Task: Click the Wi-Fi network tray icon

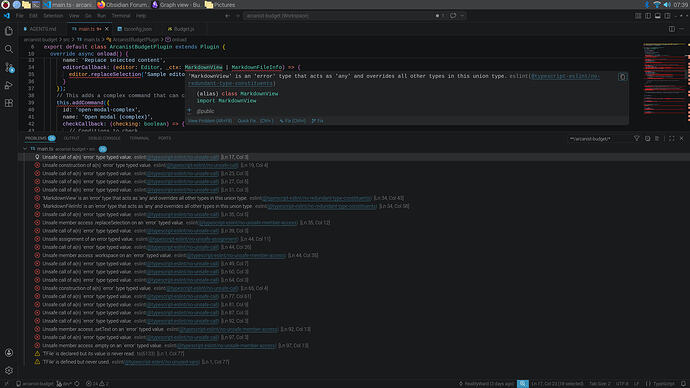Action: pos(657,5)
